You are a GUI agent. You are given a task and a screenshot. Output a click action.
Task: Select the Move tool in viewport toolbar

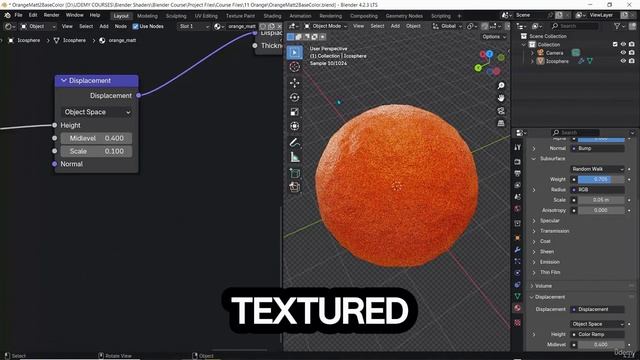(294, 83)
